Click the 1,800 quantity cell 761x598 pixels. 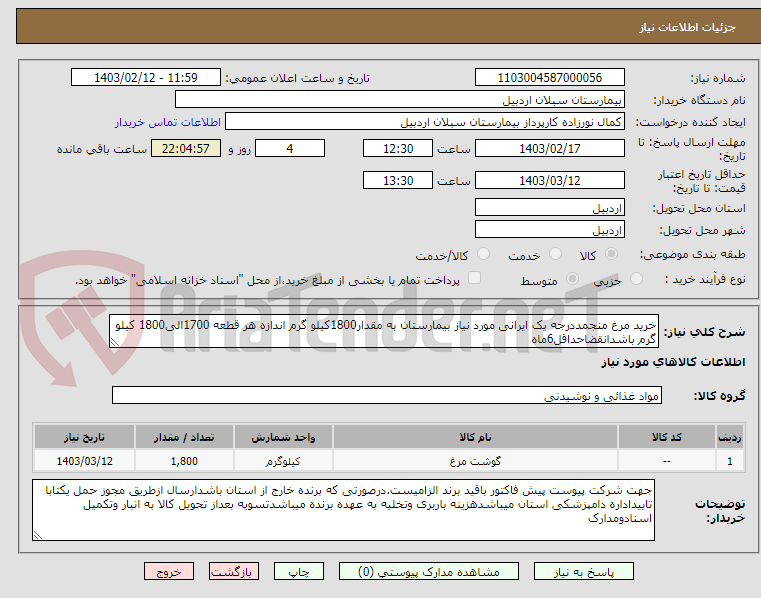(x=184, y=461)
